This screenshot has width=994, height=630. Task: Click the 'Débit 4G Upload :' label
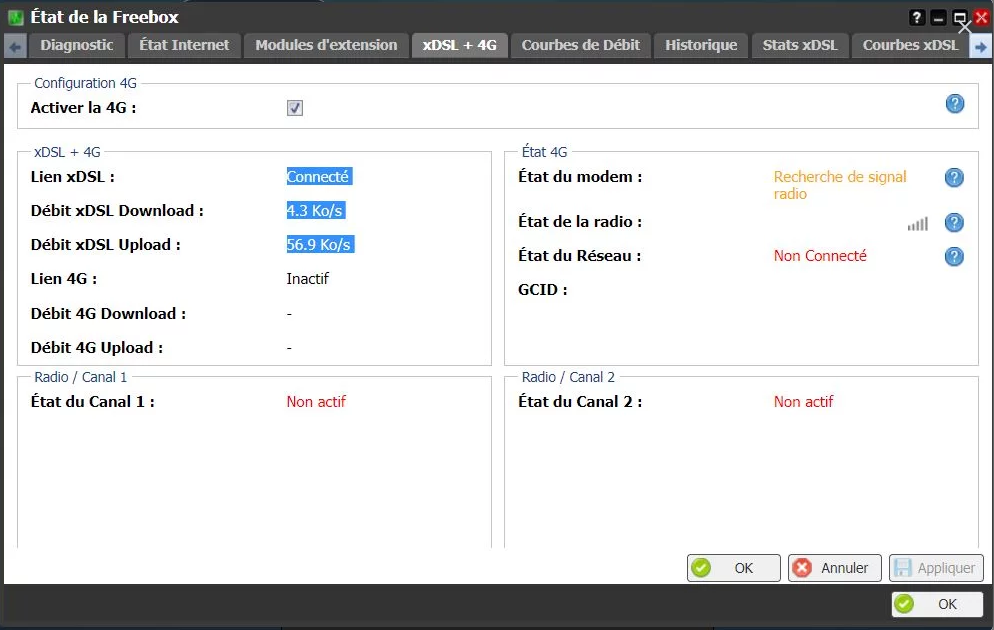tap(97, 348)
